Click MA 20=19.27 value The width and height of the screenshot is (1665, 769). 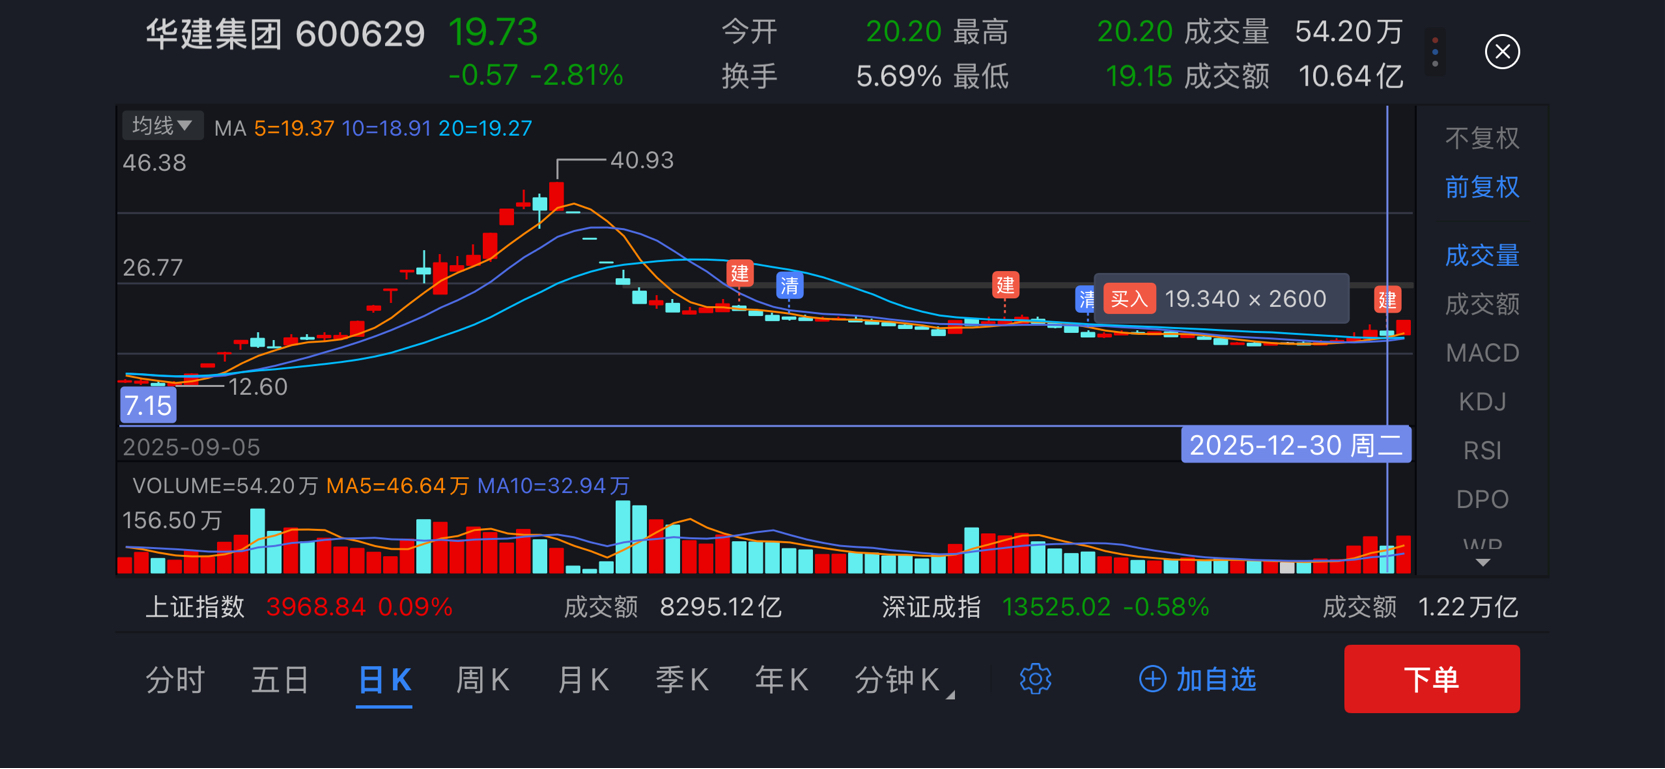[485, 128]
